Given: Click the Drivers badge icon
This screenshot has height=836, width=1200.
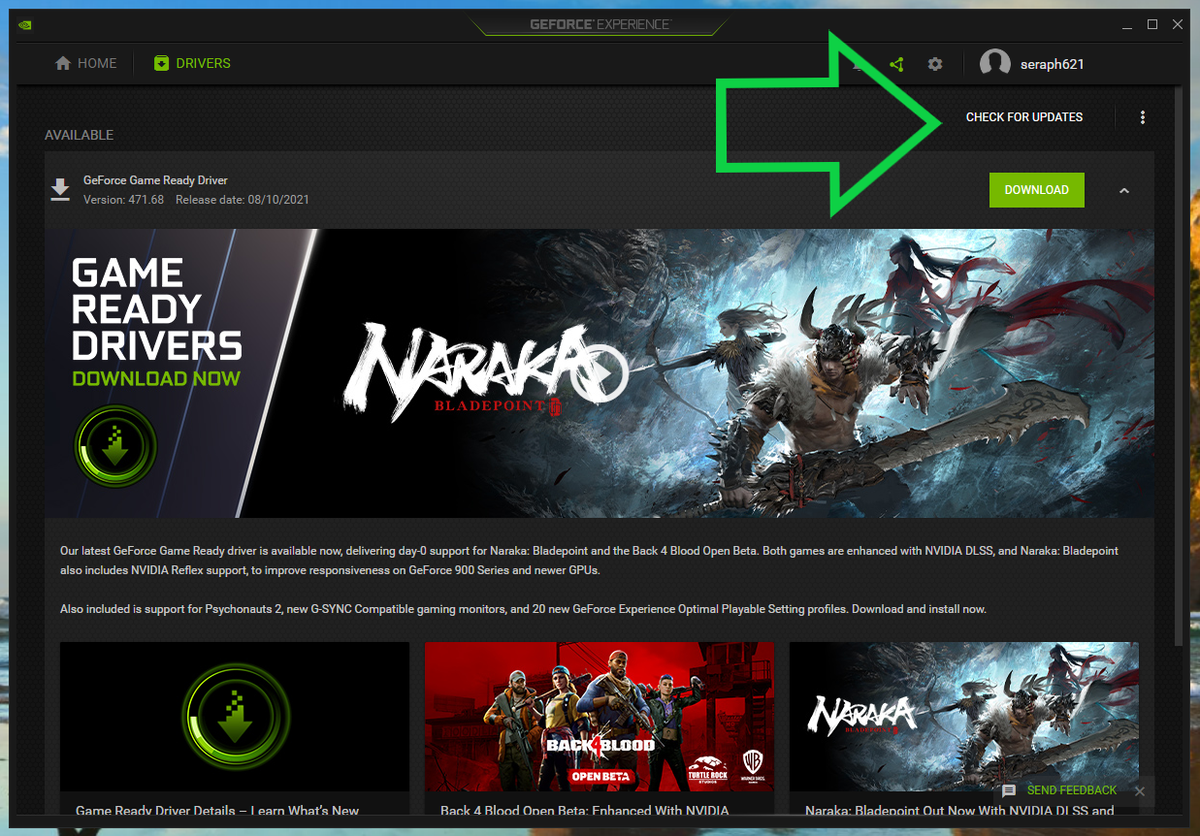Looking at the screenshot, I should coord(161,62).
